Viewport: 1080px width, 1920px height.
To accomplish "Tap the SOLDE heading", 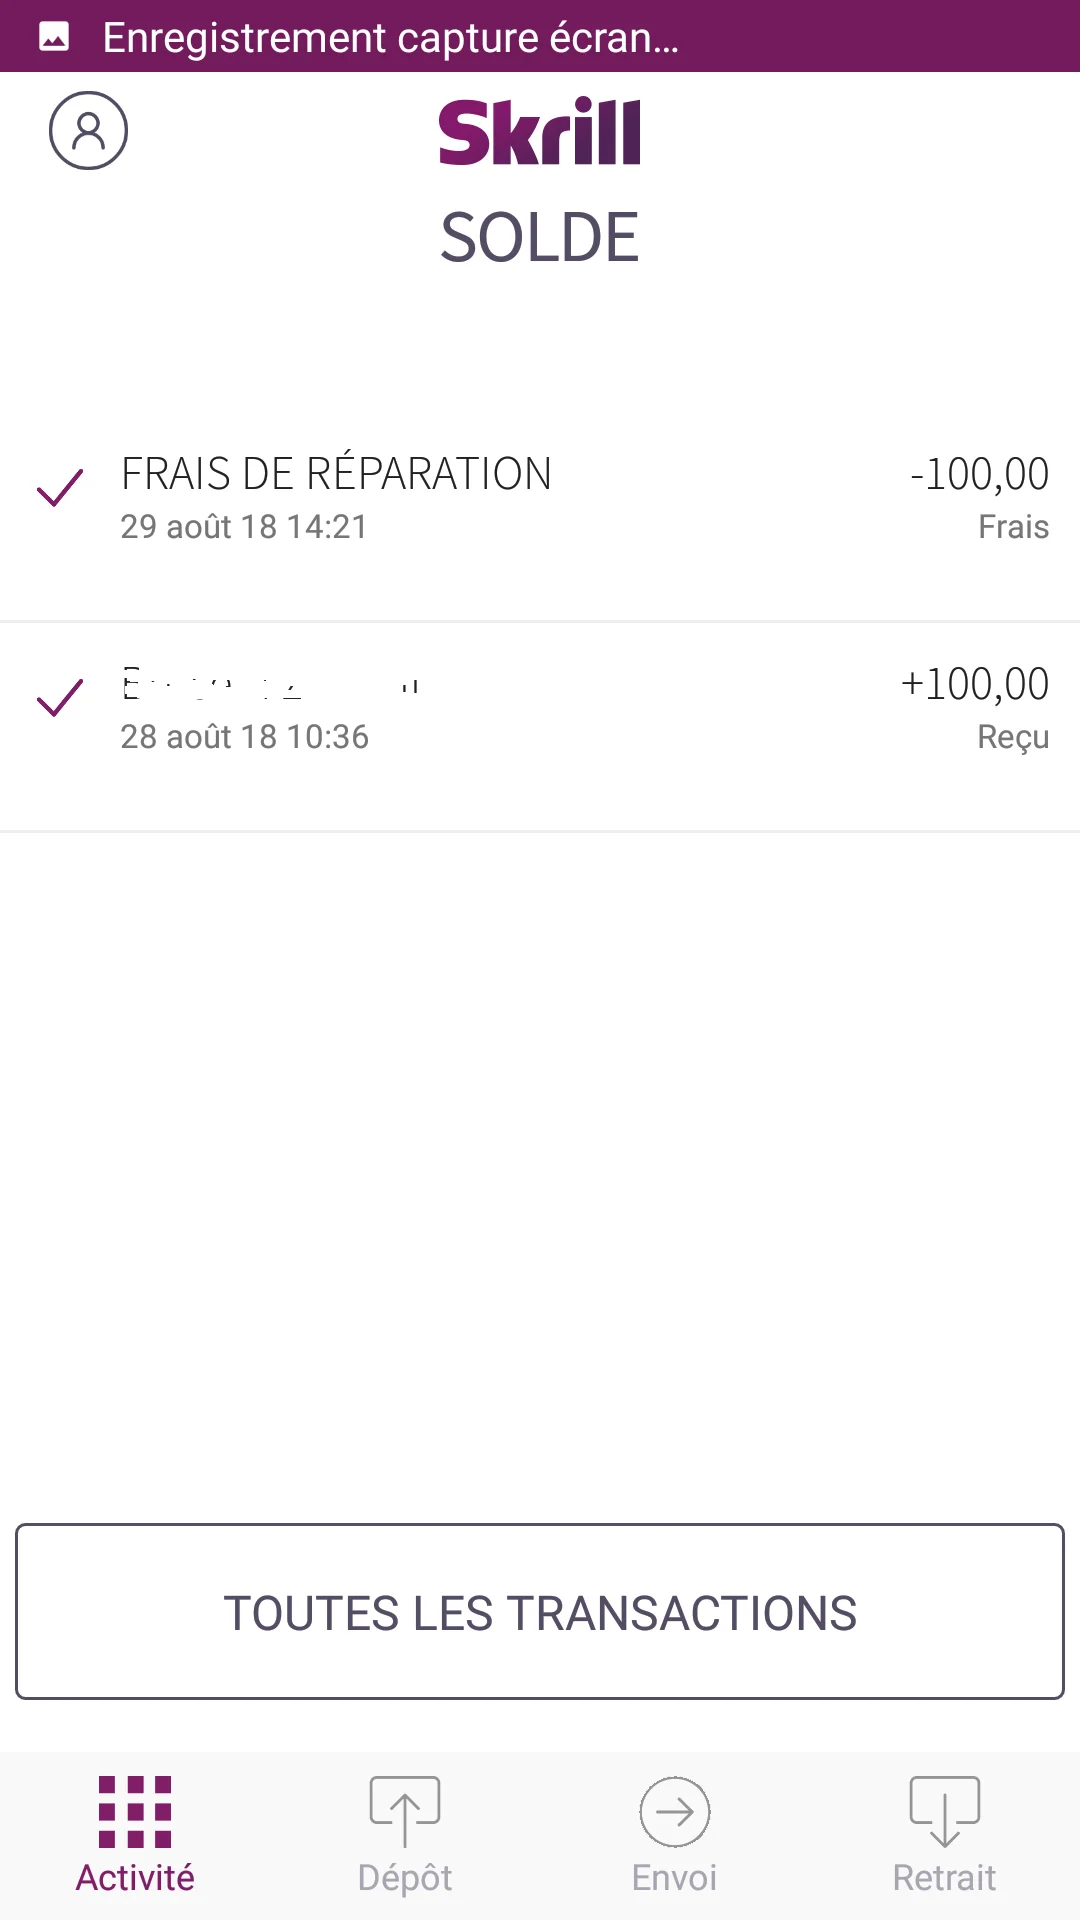I will pyautogui.click(x=539, y=238).
